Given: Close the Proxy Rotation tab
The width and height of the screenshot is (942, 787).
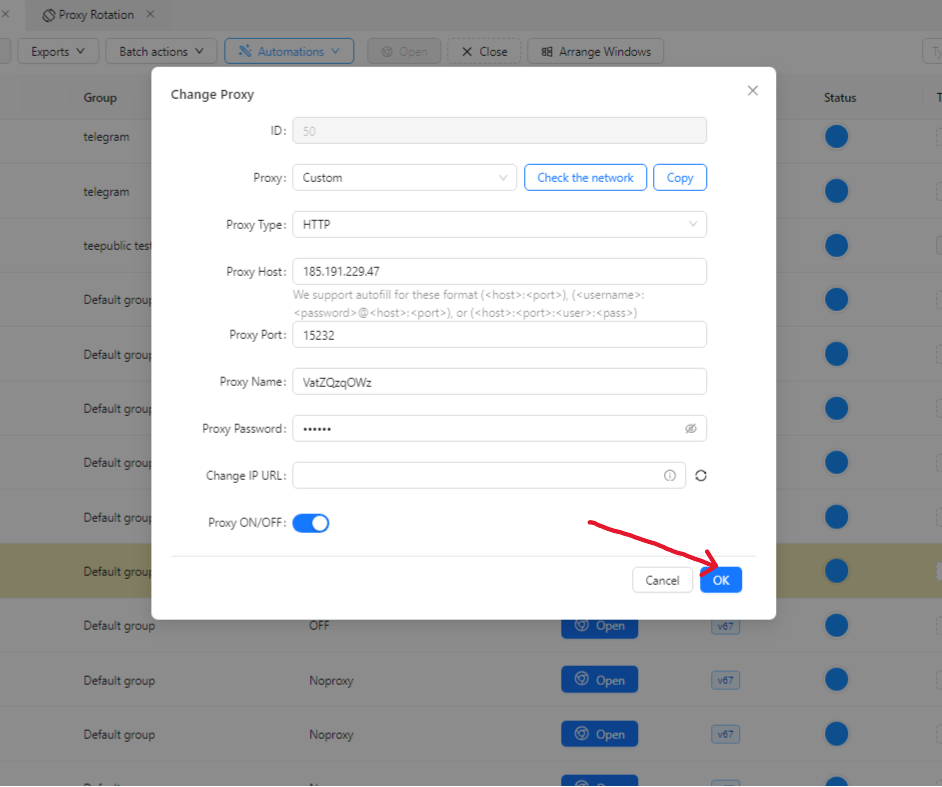Looking at the screenshot, I should [150, 14].
